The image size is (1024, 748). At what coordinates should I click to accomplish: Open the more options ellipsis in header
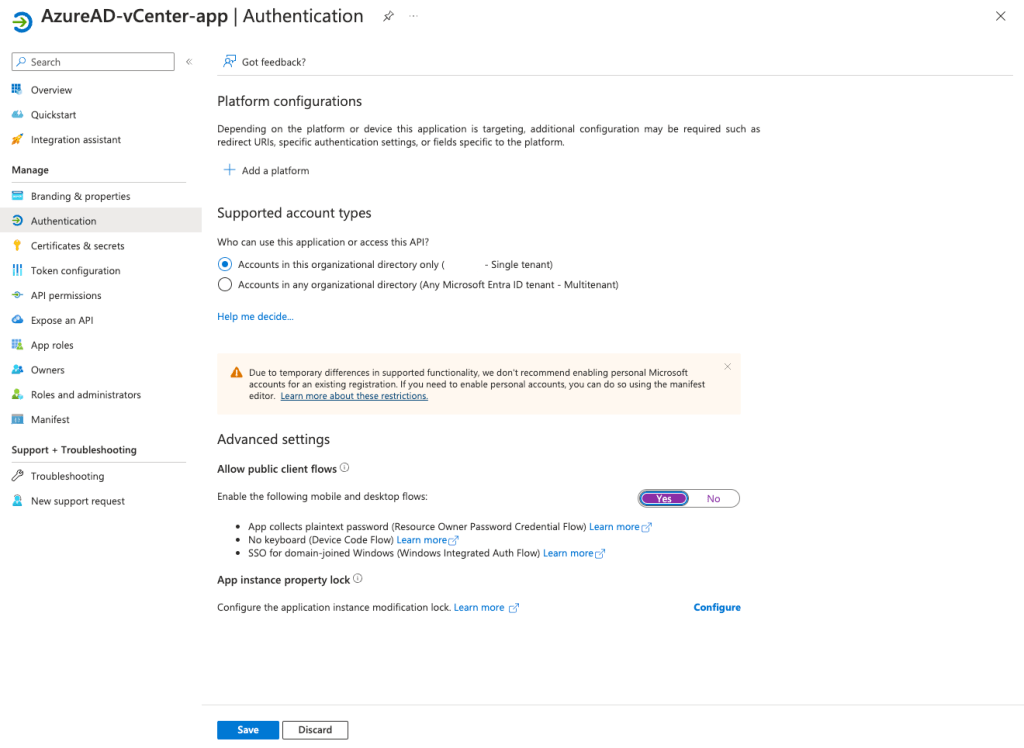coord(414,17)
